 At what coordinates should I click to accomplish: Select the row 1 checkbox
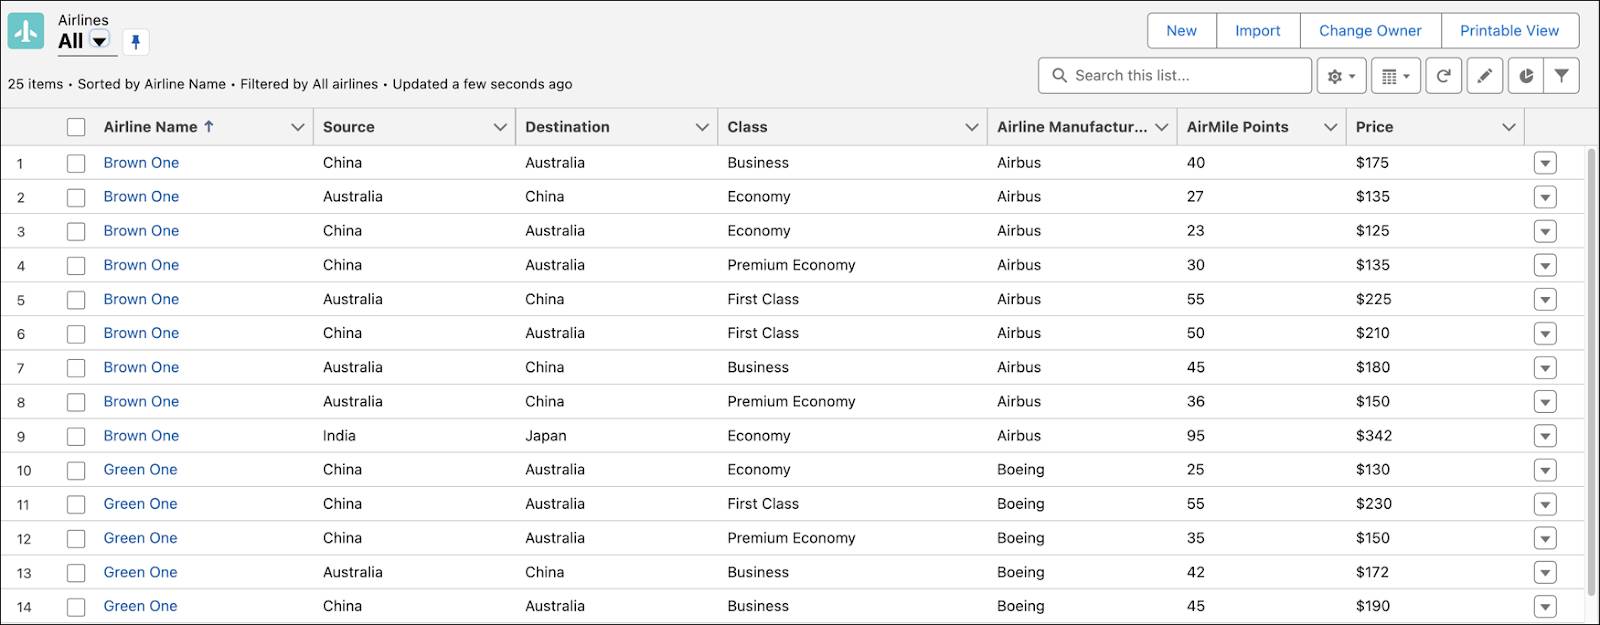(76, 163)
